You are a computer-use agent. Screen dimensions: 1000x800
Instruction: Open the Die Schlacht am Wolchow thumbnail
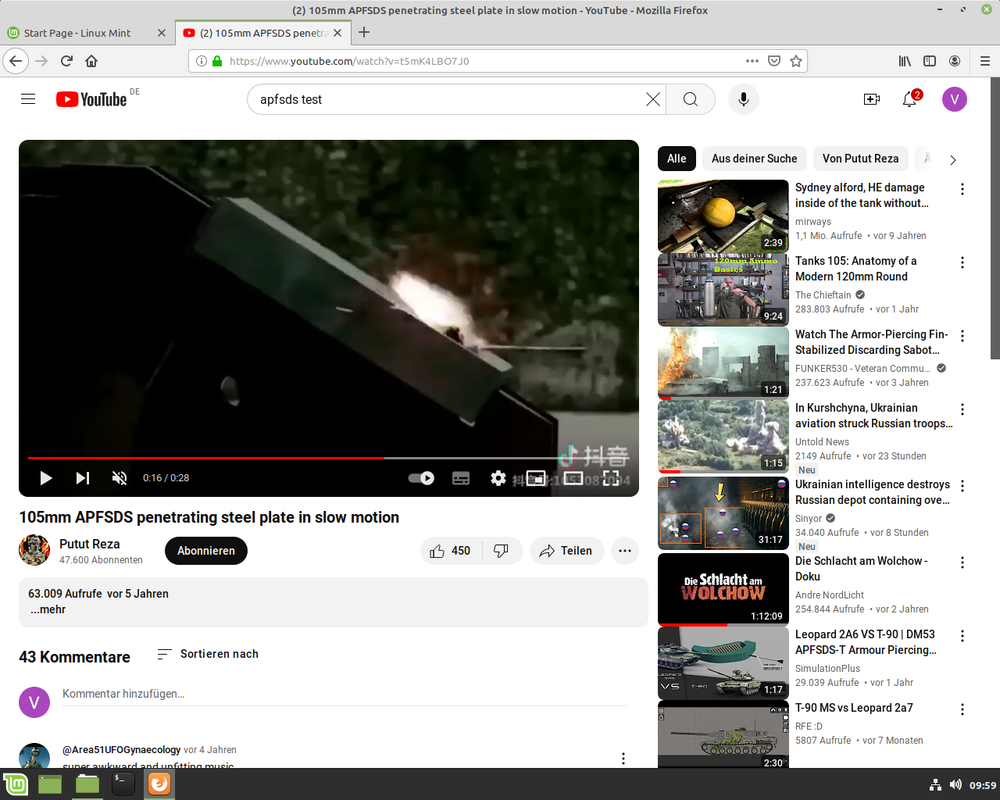(723, 589)
